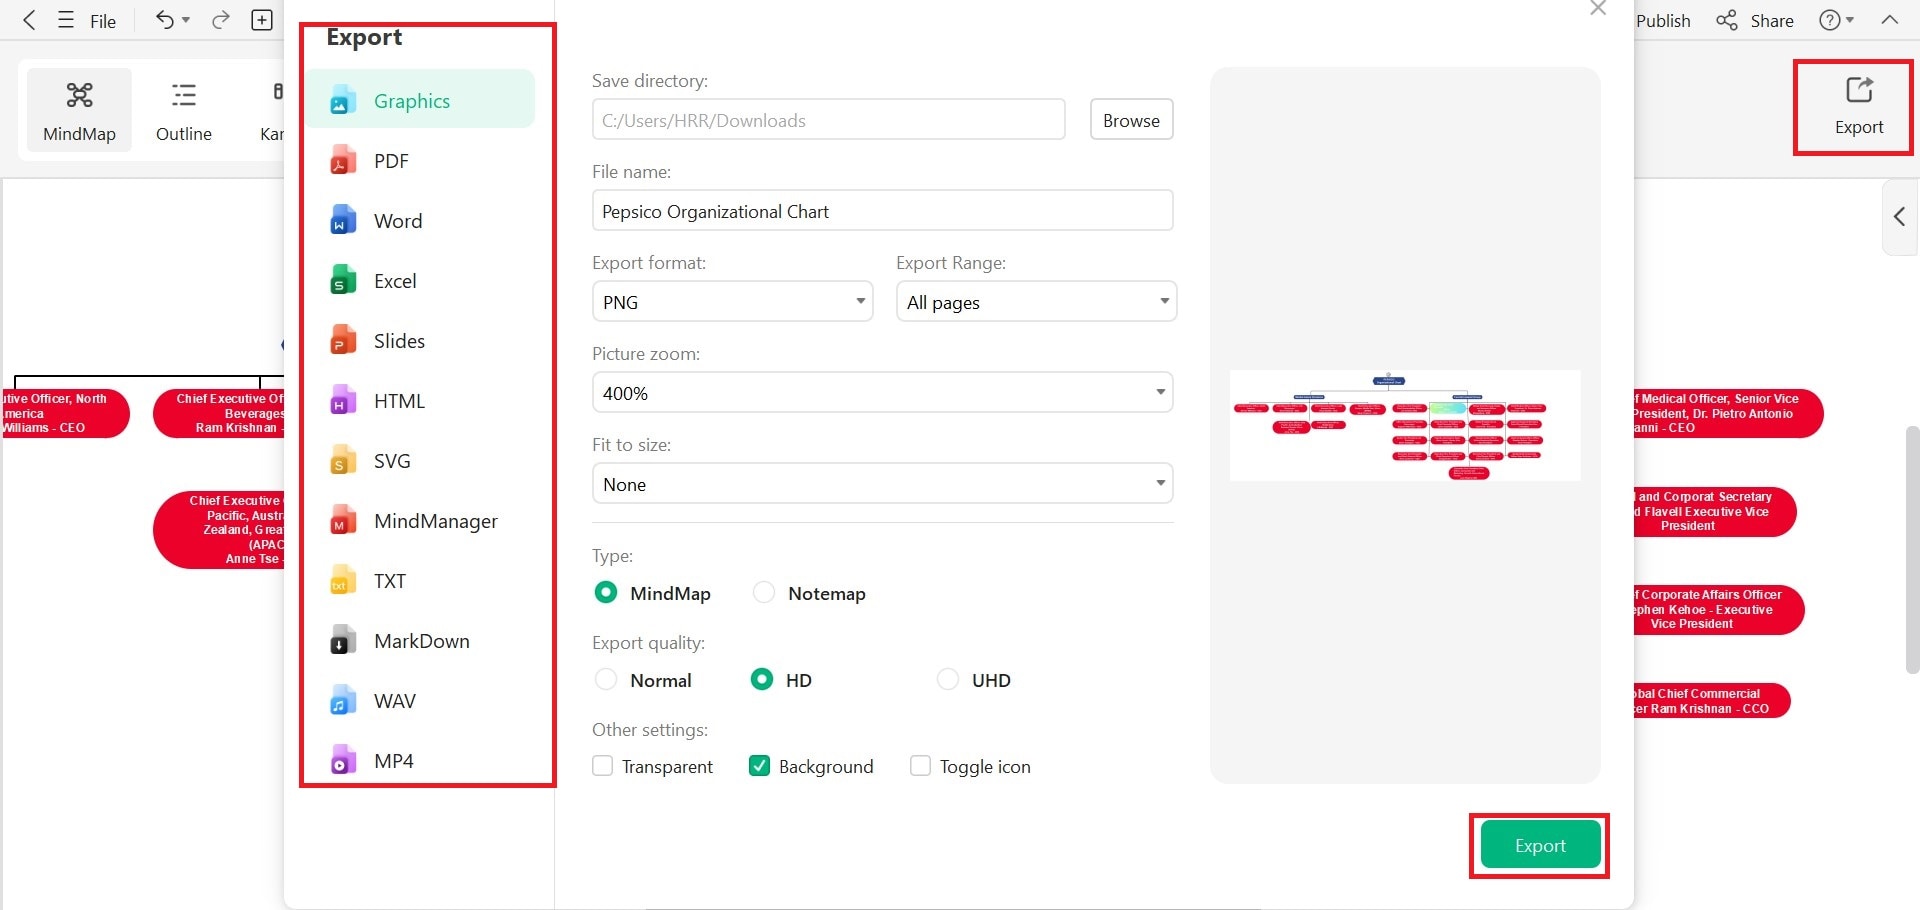Viewport: 1920px width, 910px height.
Task: Click the Browse button
Action: pyautogui.click(x=1131, y=120)
